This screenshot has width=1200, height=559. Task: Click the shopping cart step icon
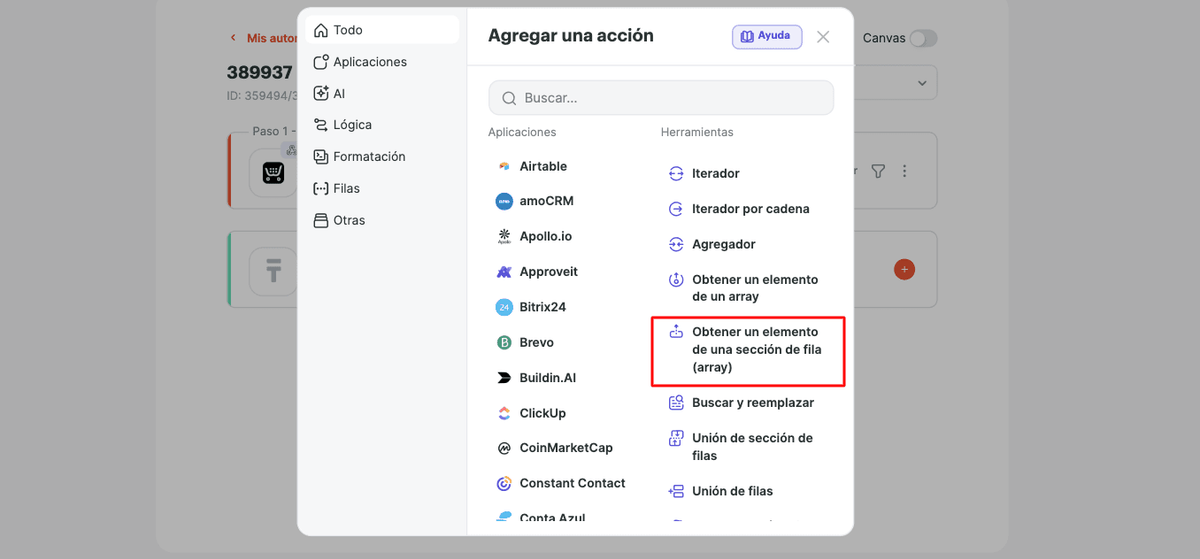coord(273,172)
